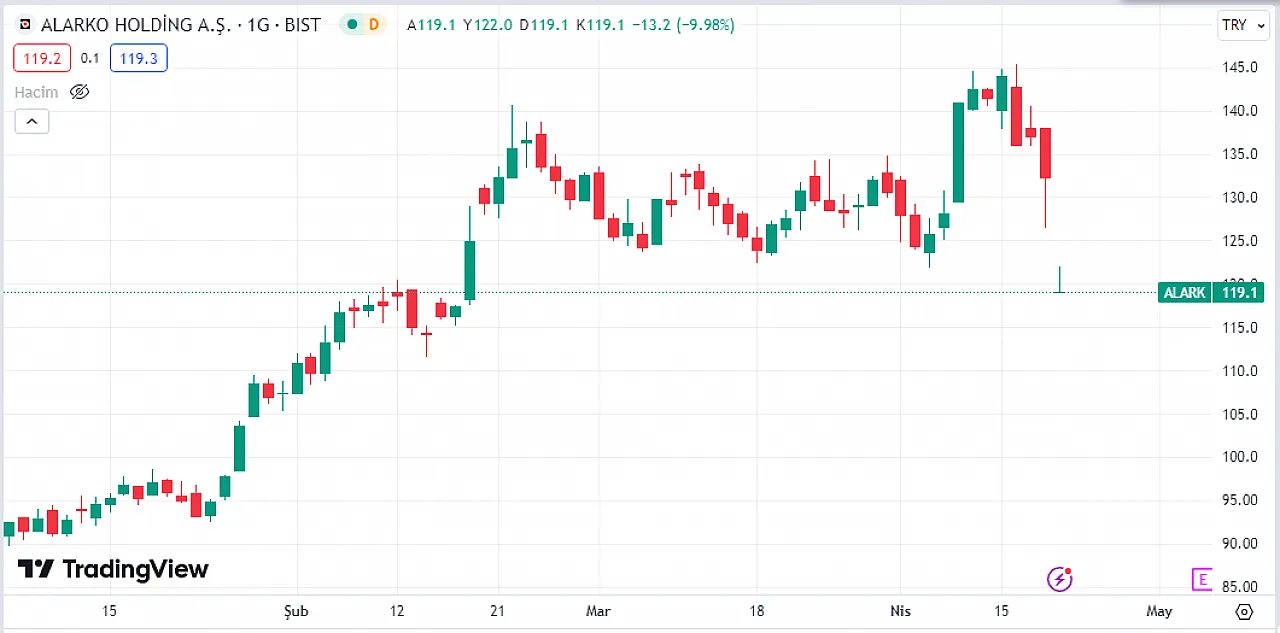Open chart settings gear on time axis
Image resolution: width=1280 pixels, height=633 pixels.
1245,611
